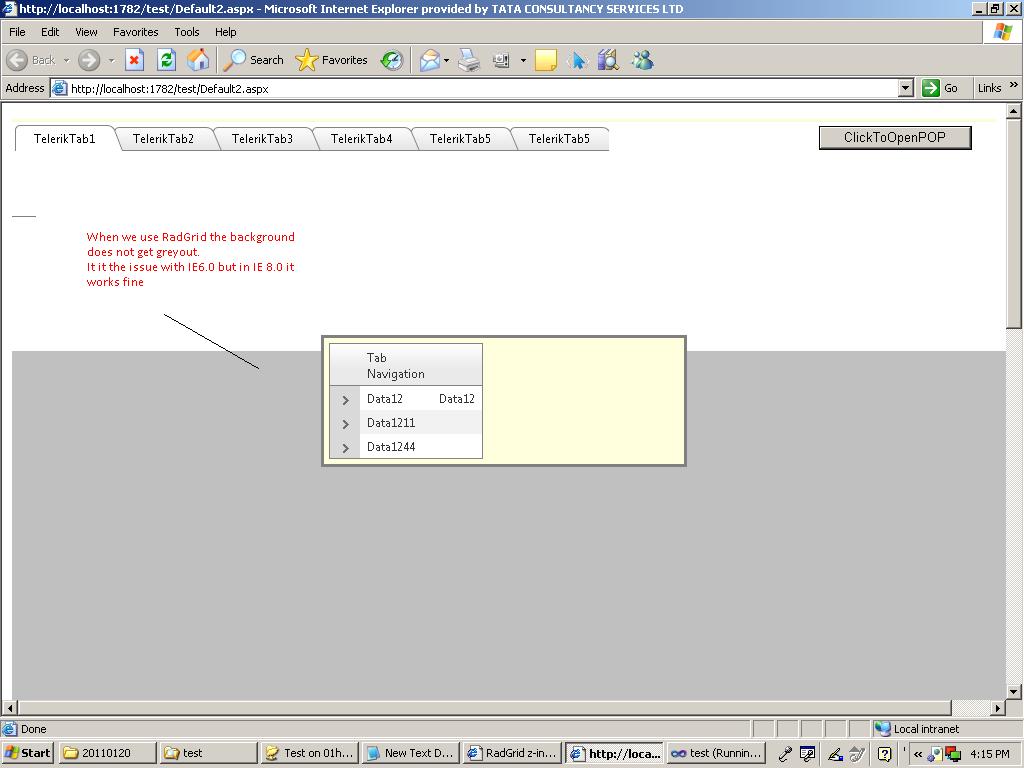Screen dimensions: 1024x768
Task: Click the vertical scrollbar down arrow
Action: pos(1013,691)
